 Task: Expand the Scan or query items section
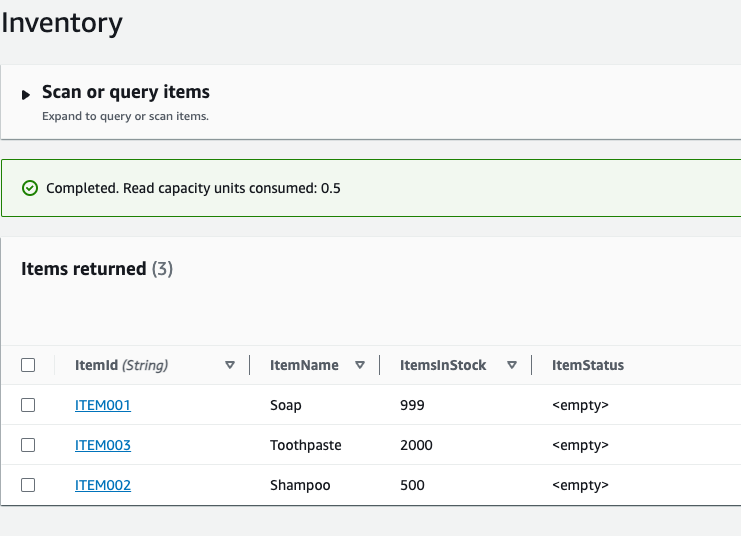(27, 94)
